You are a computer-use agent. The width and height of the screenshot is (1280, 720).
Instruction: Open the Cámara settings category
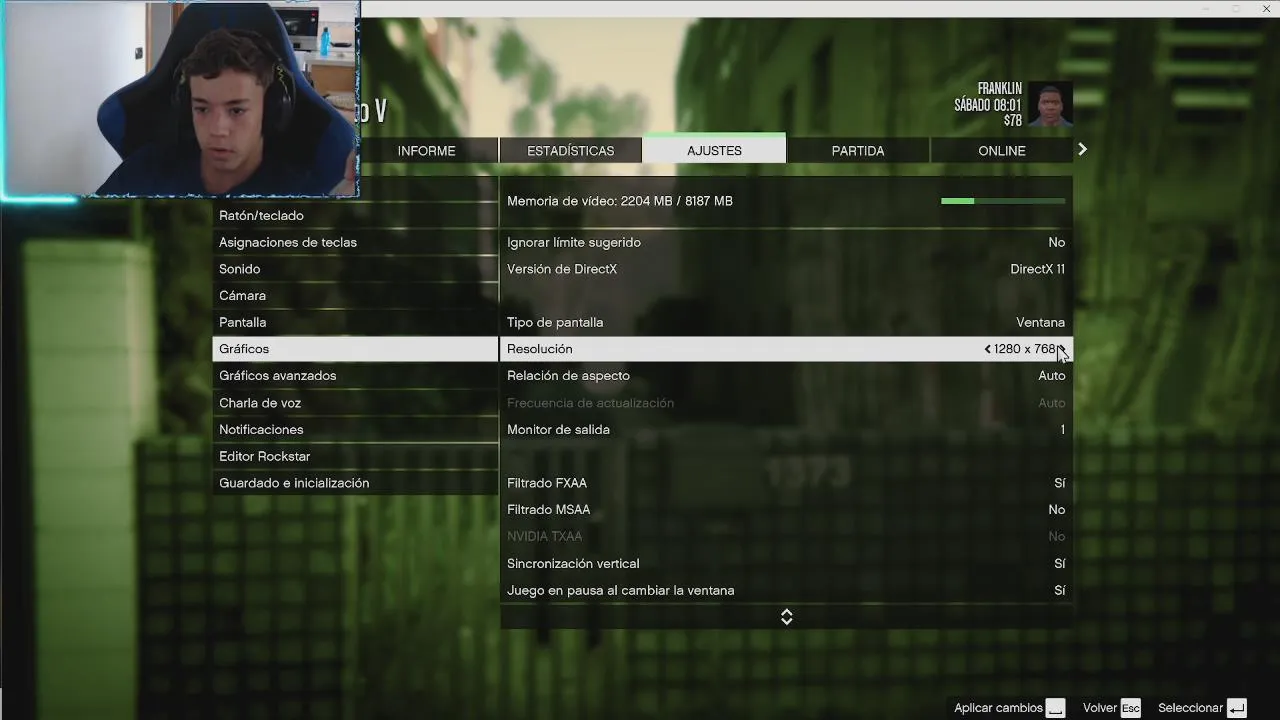pyautogui.click(x=355, y=295)
